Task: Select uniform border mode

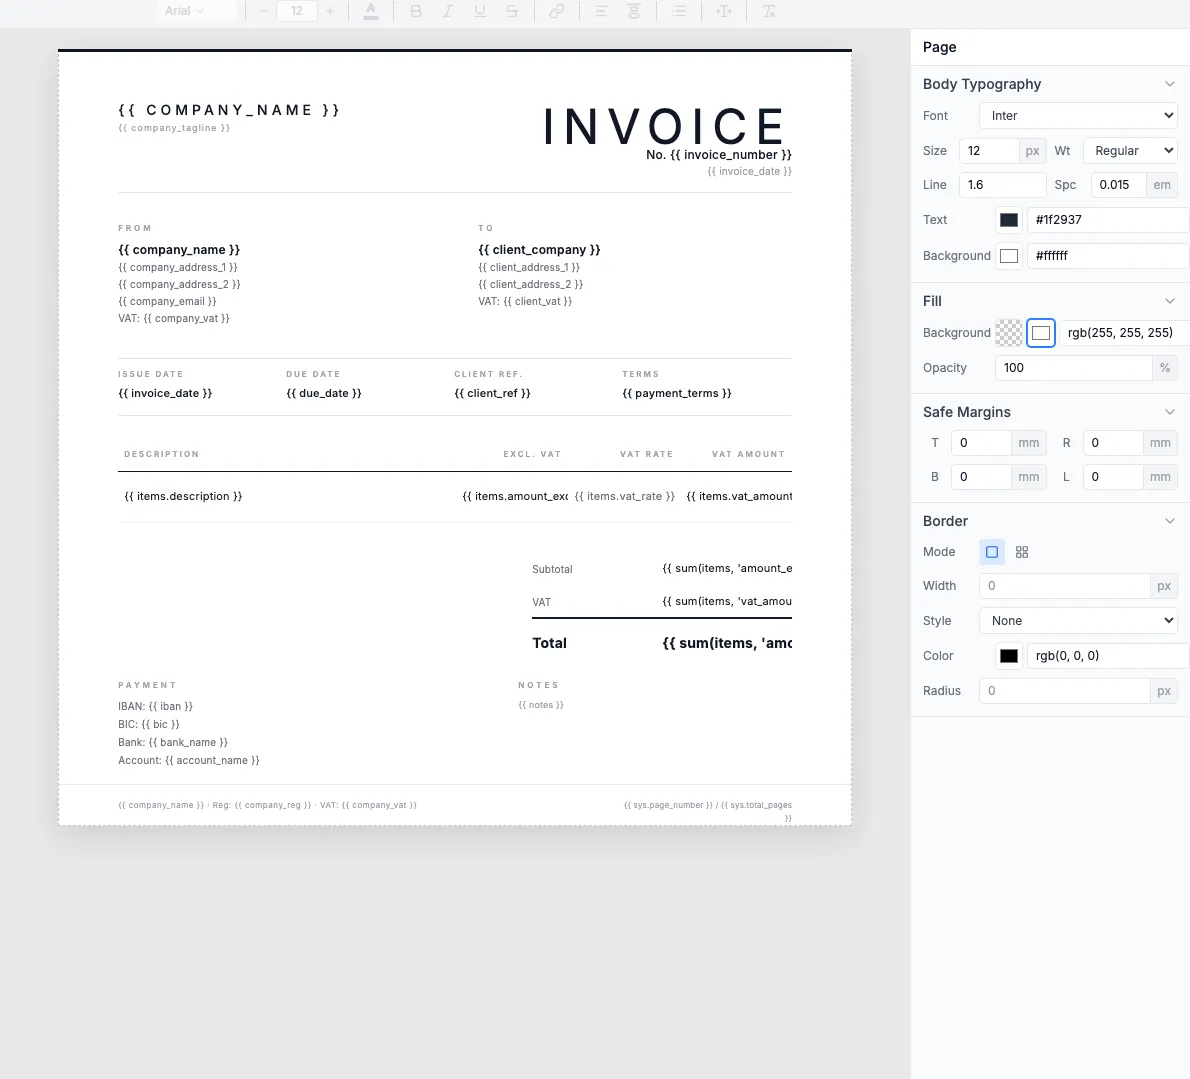Action: point(991,551)
